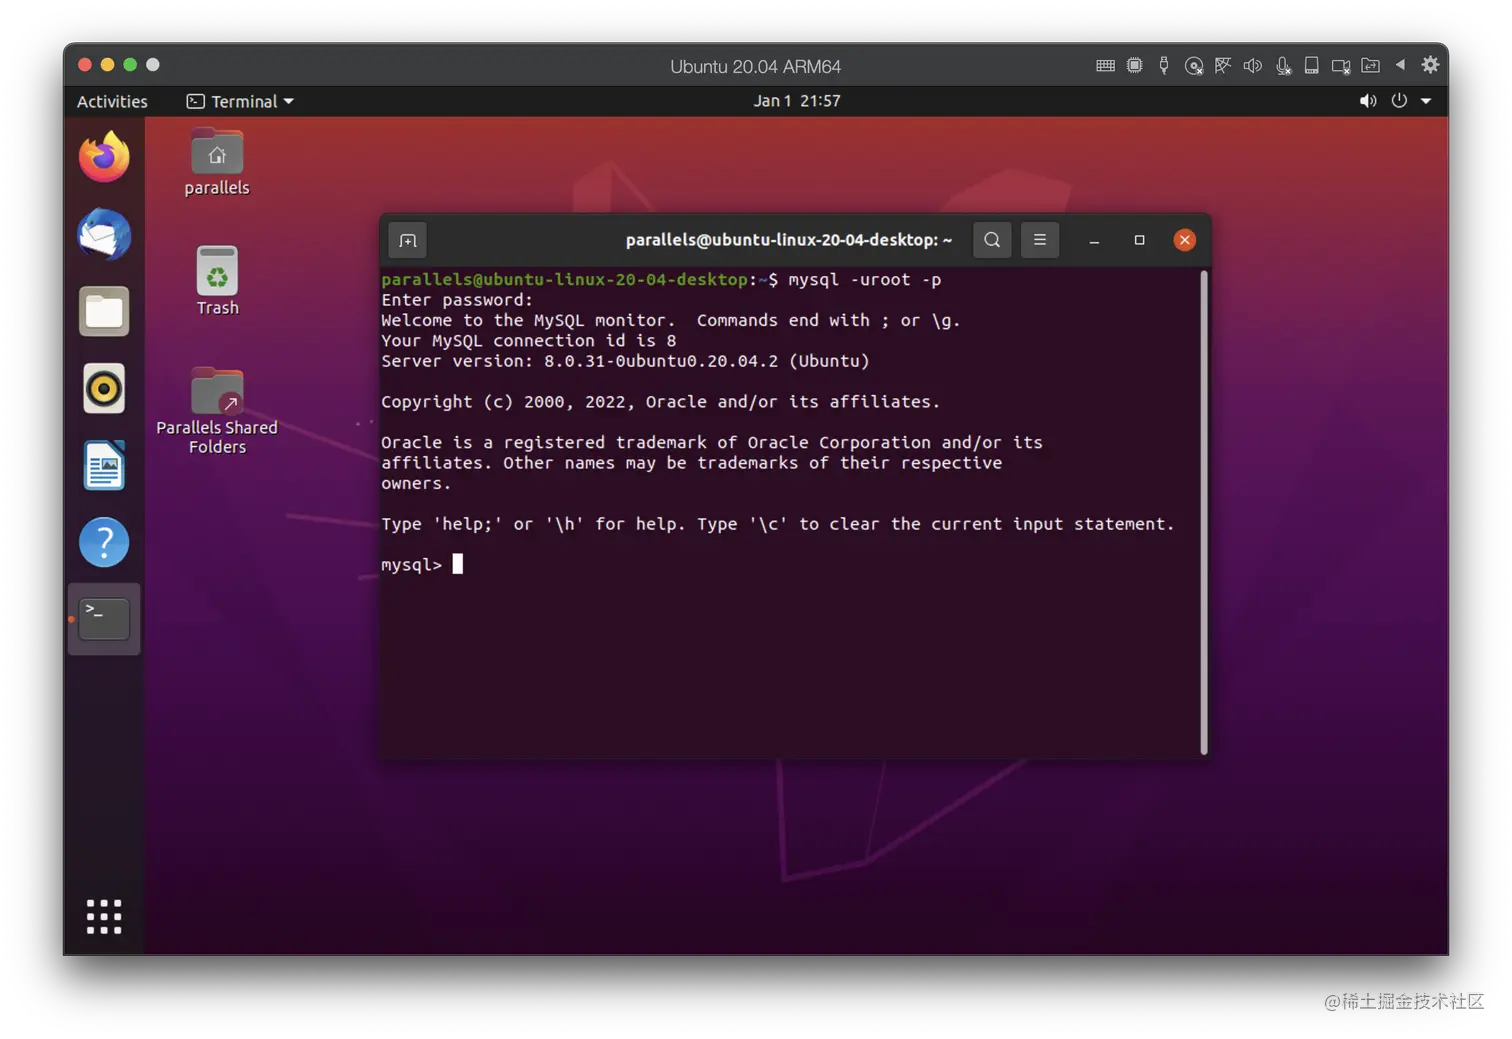Click the 'Copyright (c) 2000, 2022' line
Screen dimensions: 1512x1039
click(661, 402)
